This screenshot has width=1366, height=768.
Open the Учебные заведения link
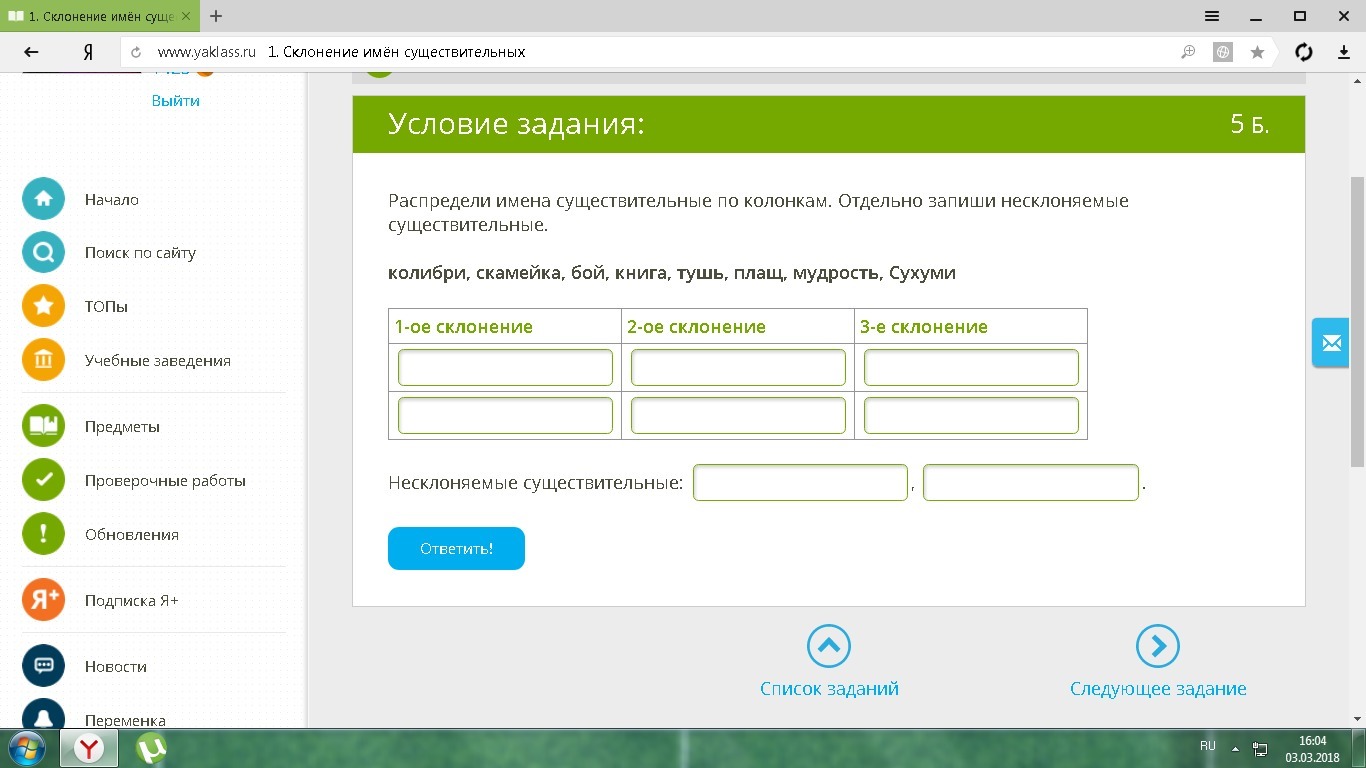coord(158,361)
